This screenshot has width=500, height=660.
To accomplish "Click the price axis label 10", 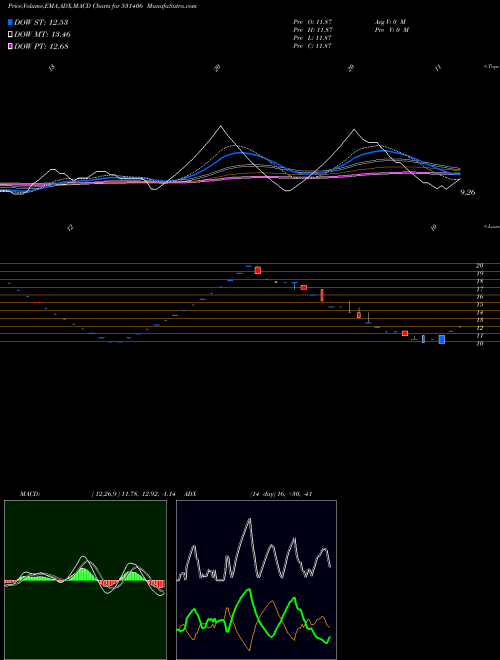I will 479,343.
